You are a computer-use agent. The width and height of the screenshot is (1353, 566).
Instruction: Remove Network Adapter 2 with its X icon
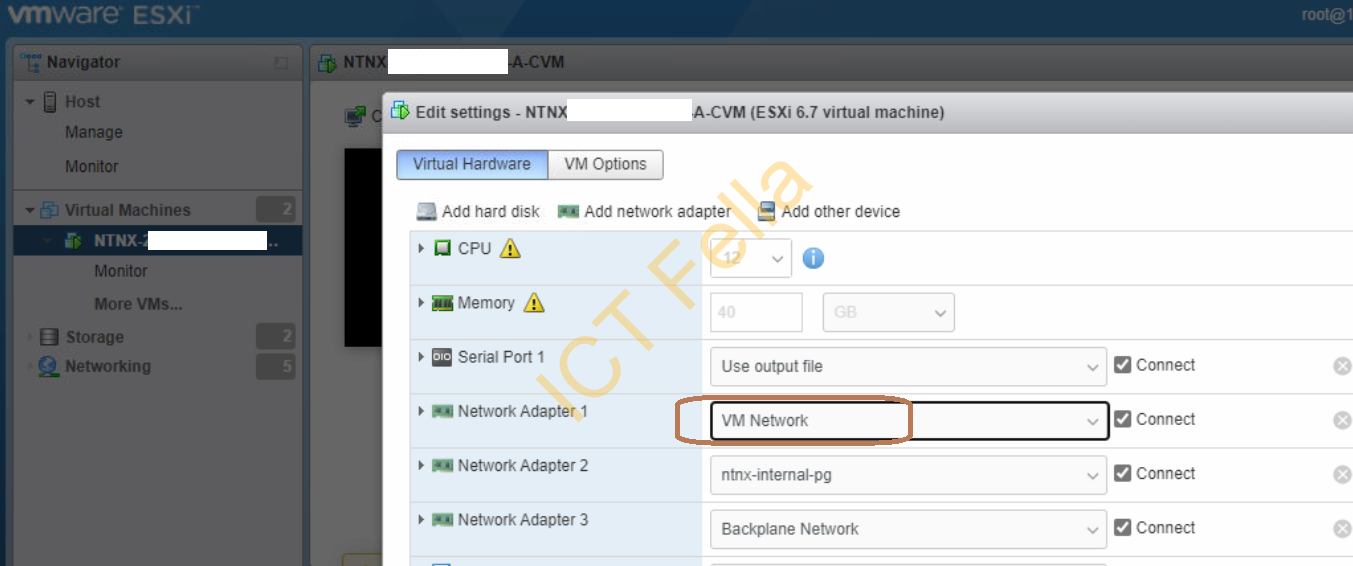(1342, 474)
